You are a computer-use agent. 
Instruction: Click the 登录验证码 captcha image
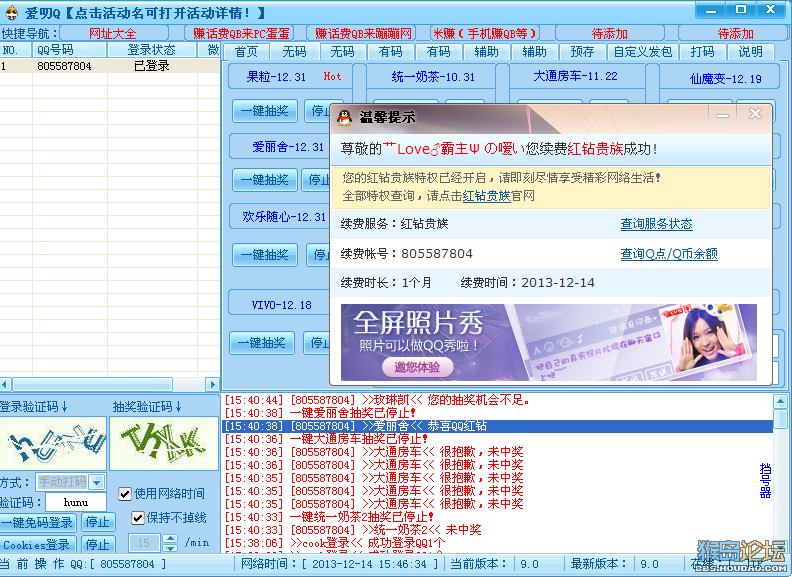[x=53, y=443]
